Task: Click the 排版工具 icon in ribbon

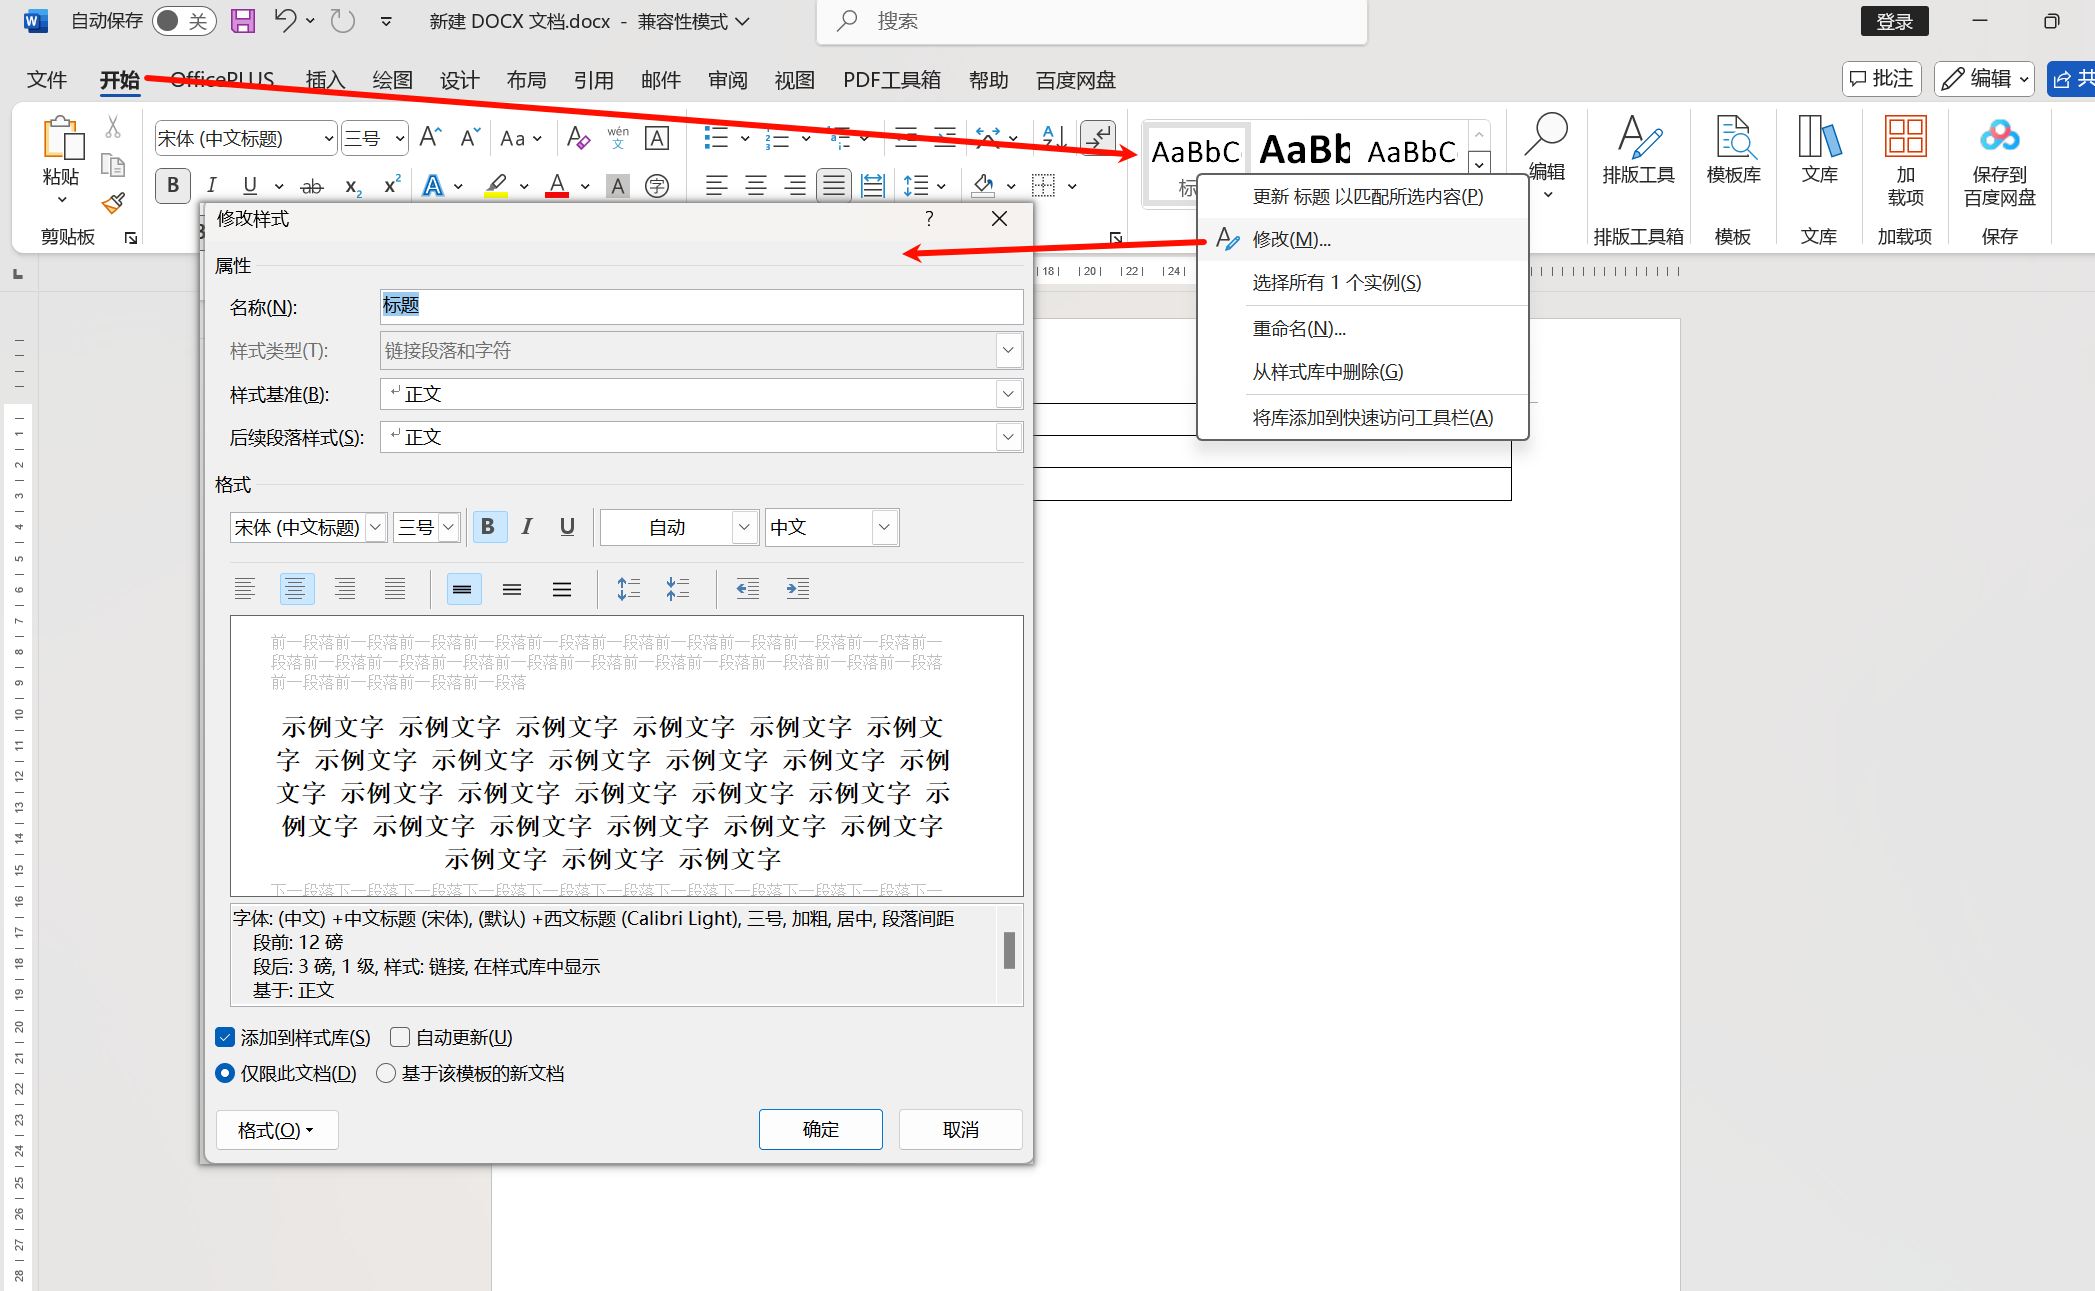Action: pos(1638,139)
